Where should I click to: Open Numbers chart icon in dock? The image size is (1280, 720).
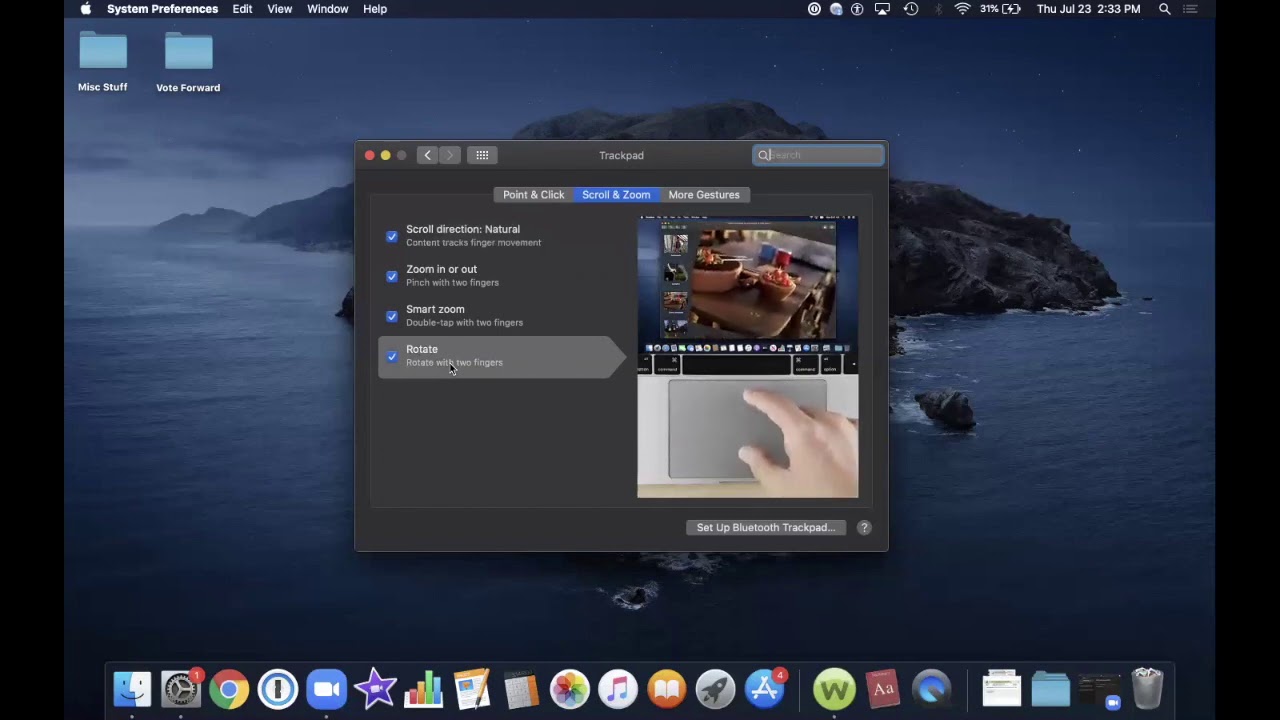(x=424, y=689)
